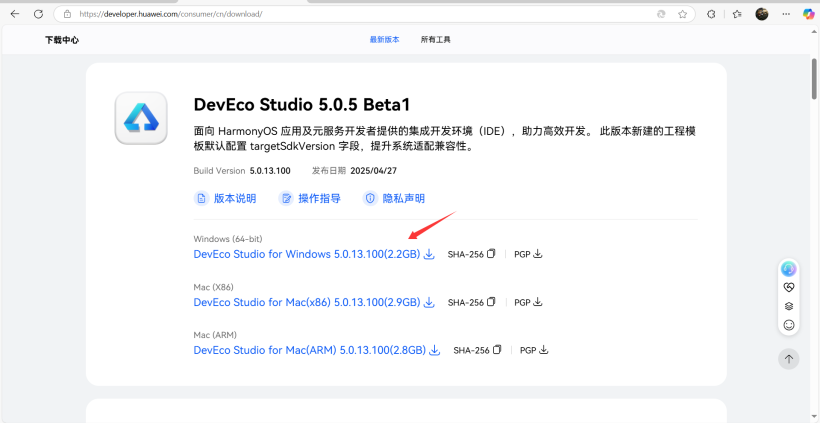This screenshot has height=423, width=820.
Task: Click the Mac (ARM) label
Action: (215, 335)
